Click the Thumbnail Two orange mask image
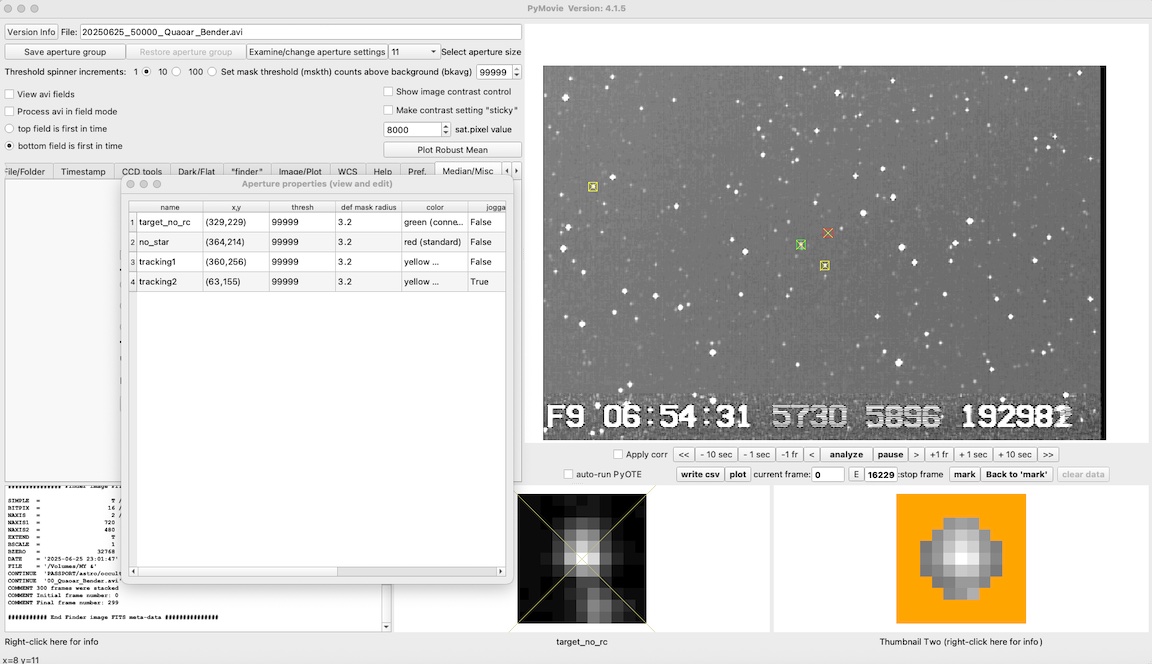1152x664 pixels. pyautogui.click(x=961, y=559)
